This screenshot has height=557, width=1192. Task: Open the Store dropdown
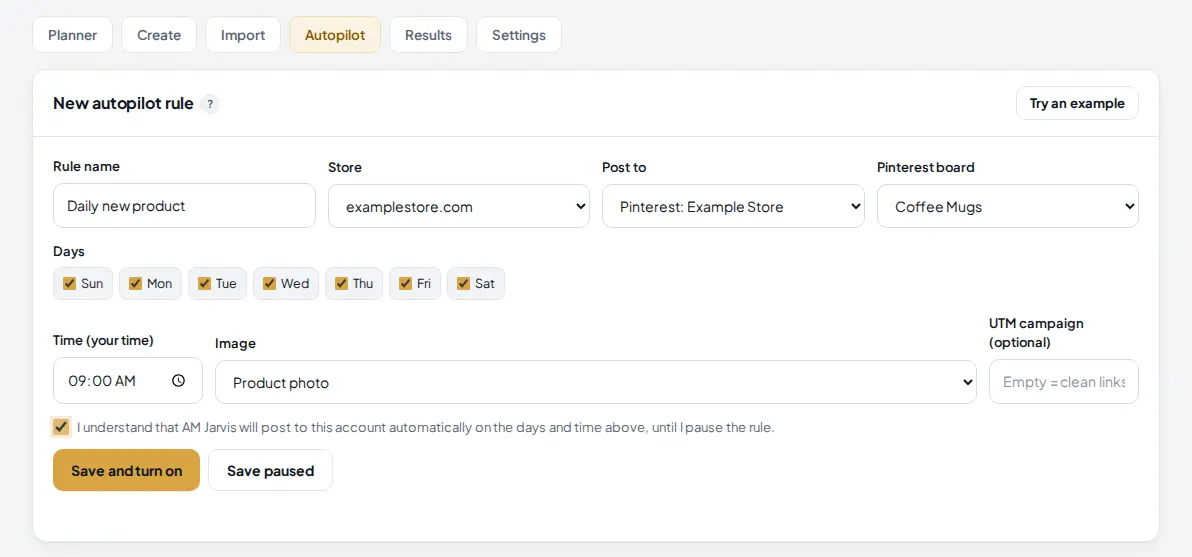[x=458, y=206]
